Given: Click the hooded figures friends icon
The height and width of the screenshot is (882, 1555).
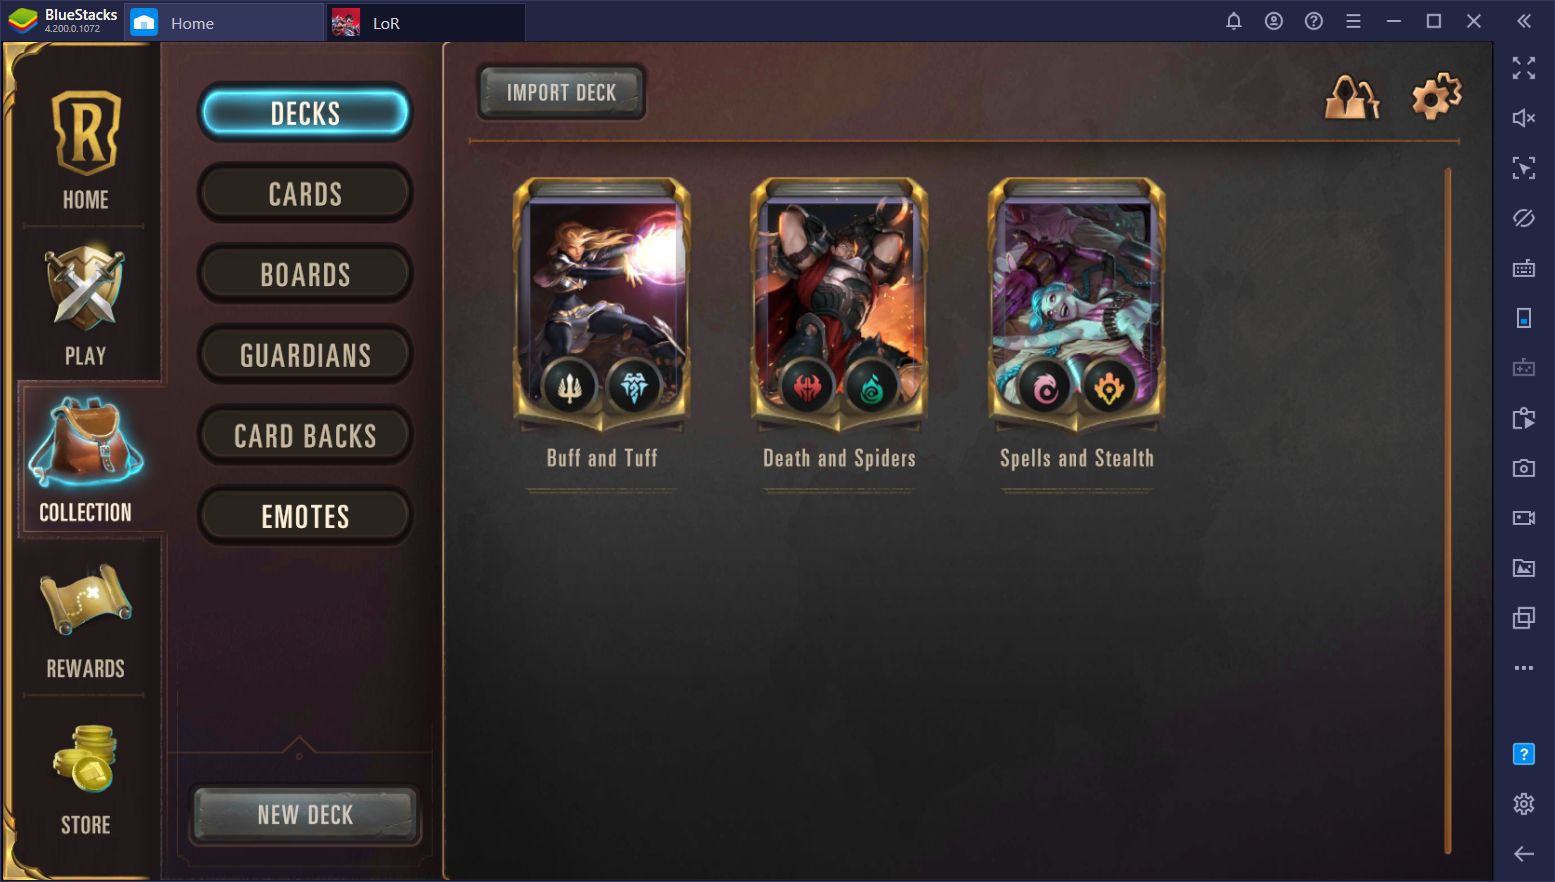Looking at the screenshot, I should point(1352,97).
